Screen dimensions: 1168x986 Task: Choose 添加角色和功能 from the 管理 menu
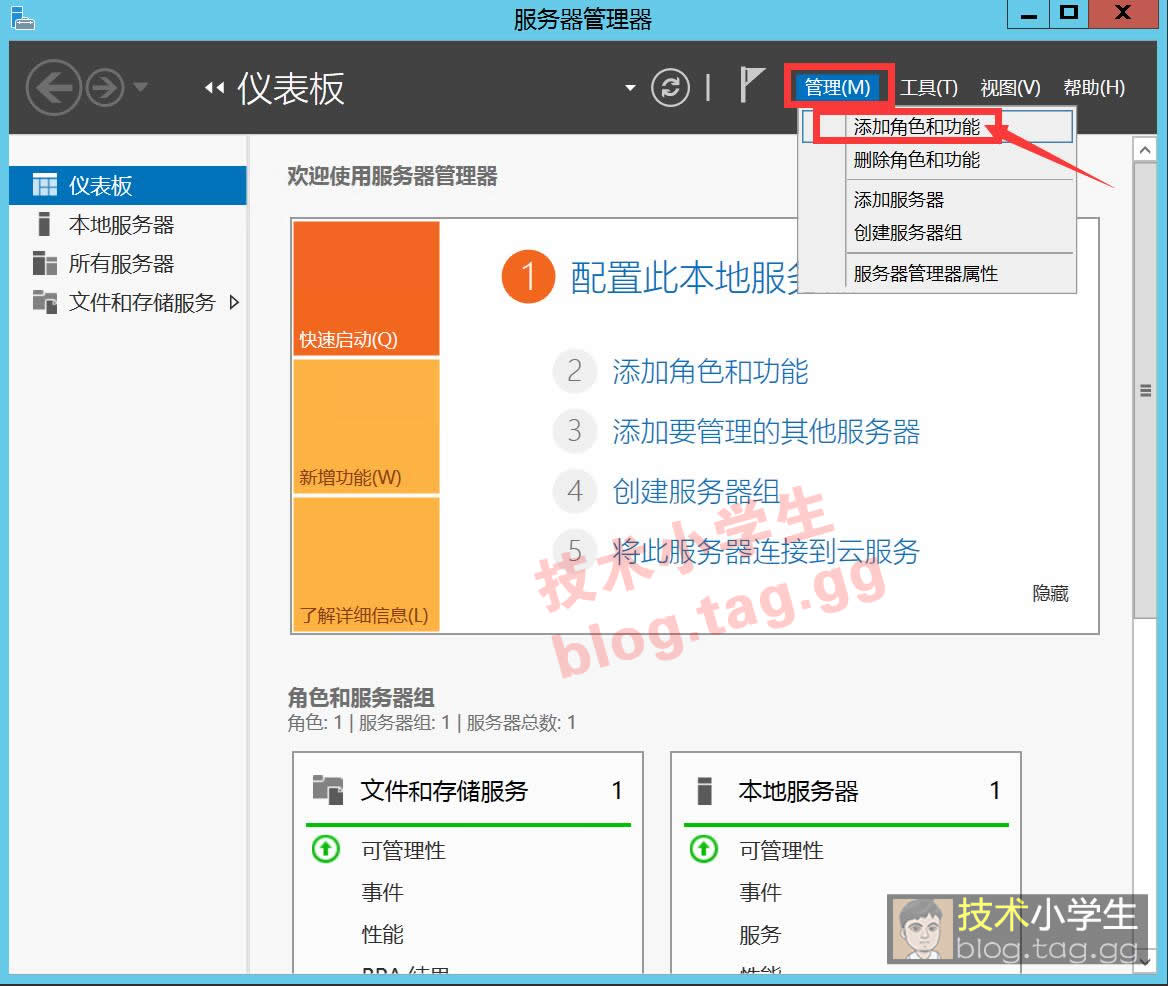point(916,127)
